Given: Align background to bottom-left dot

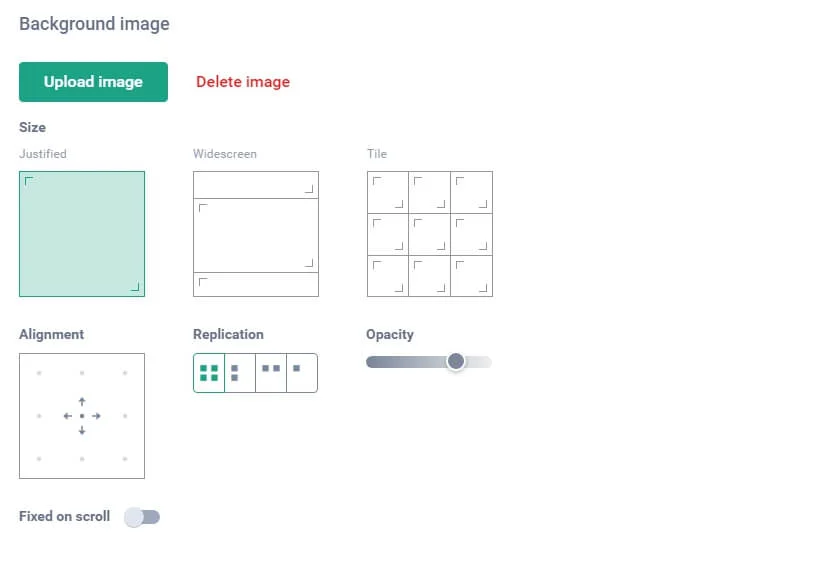Looking at the screenshot, I should 39,459.
